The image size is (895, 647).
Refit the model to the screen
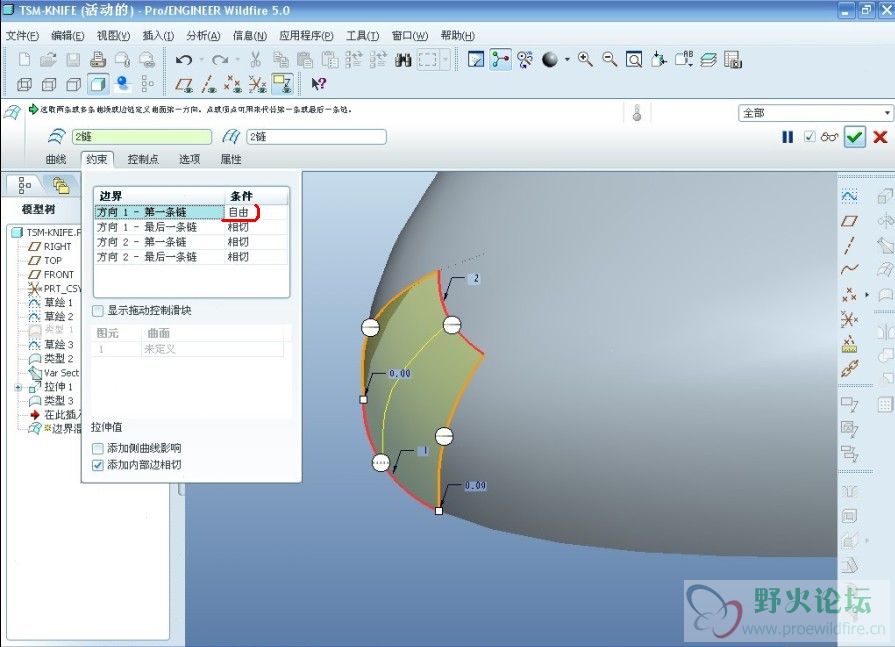(x=634, y=59)
